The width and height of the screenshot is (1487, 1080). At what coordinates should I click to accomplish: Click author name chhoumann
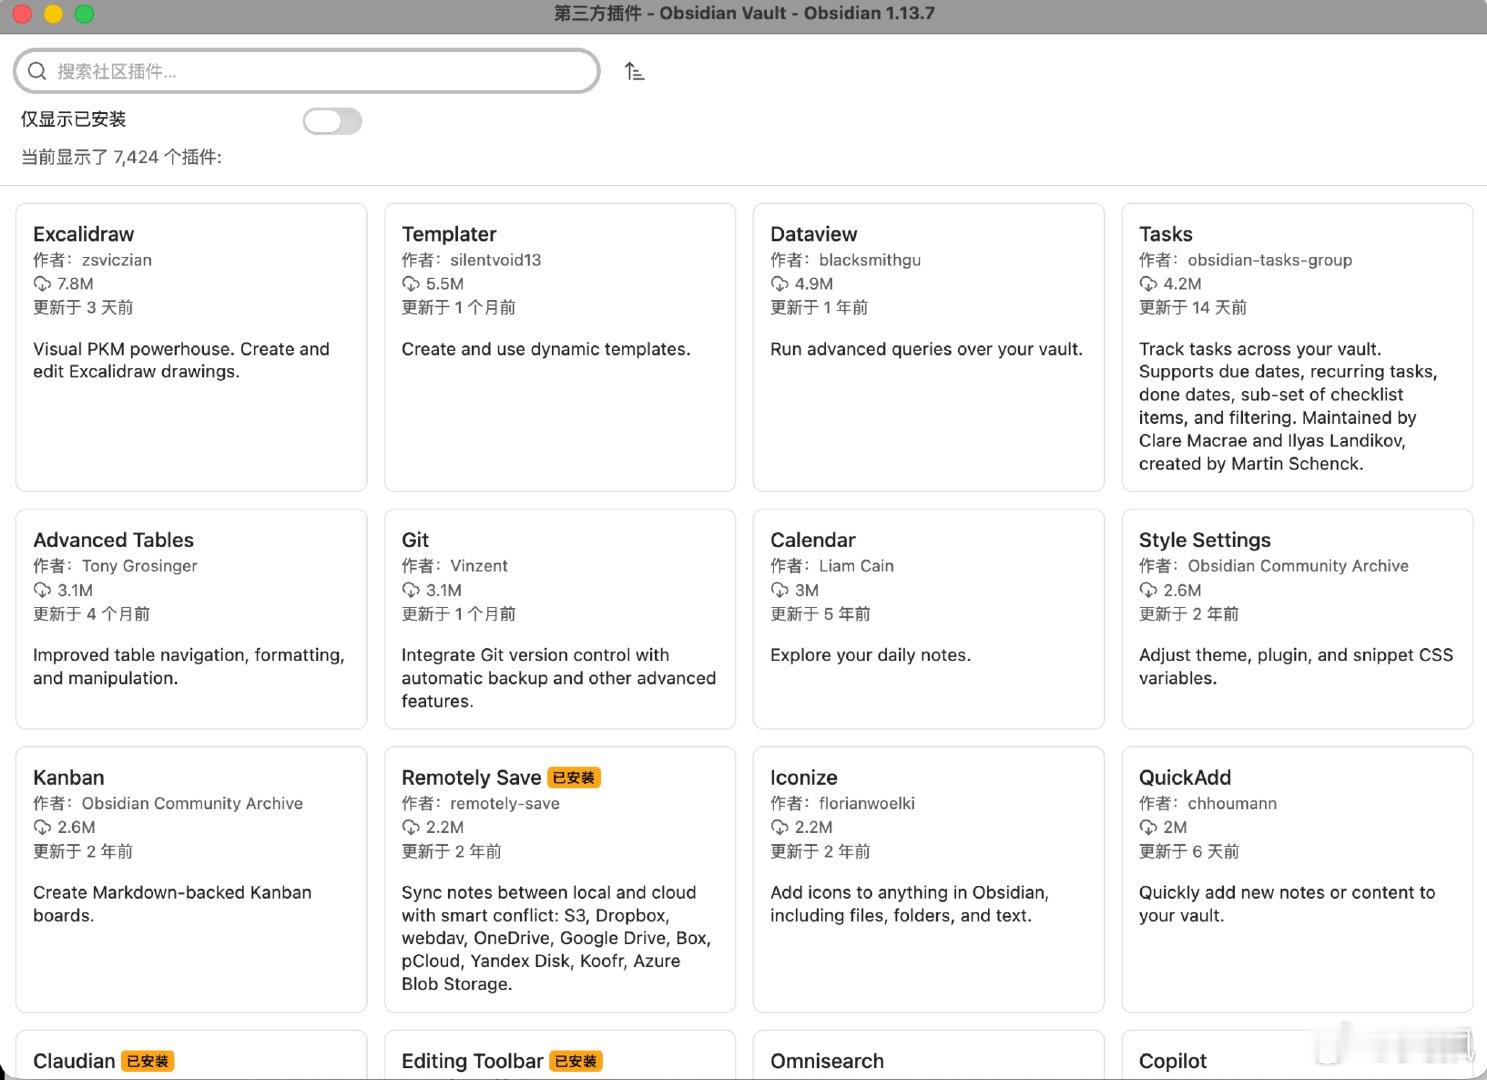pos(1232,803)
